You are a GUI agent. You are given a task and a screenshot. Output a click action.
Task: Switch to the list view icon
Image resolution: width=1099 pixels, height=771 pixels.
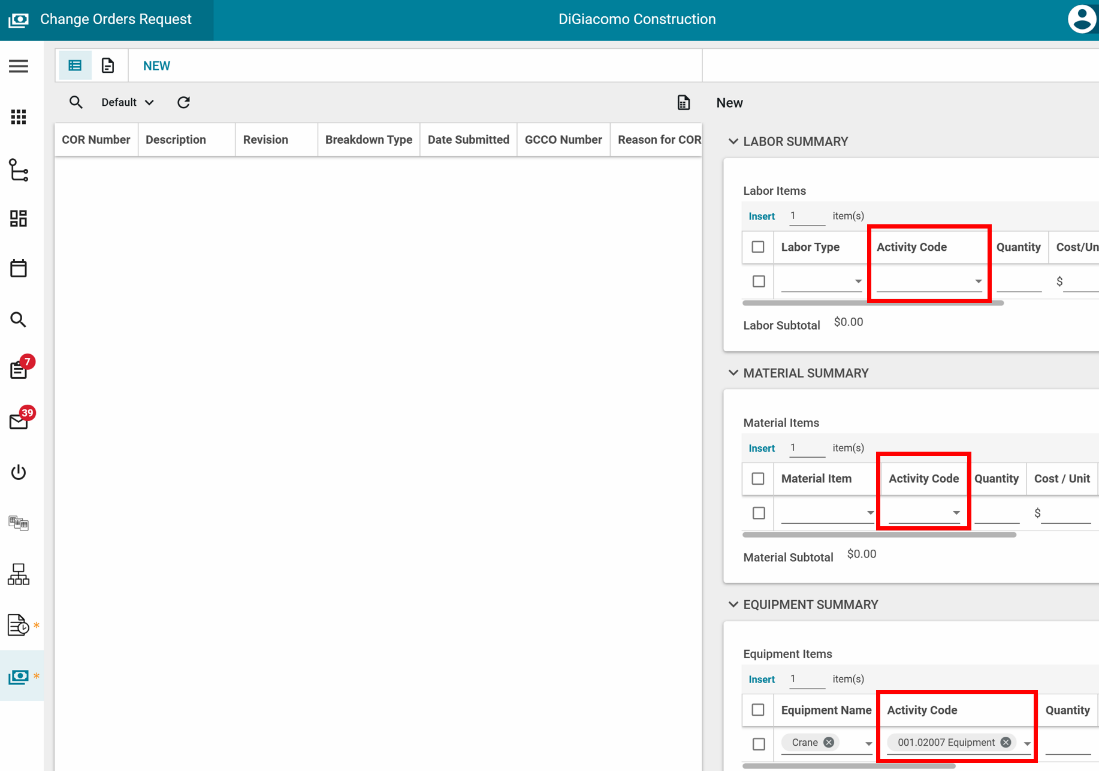point(75,66)
